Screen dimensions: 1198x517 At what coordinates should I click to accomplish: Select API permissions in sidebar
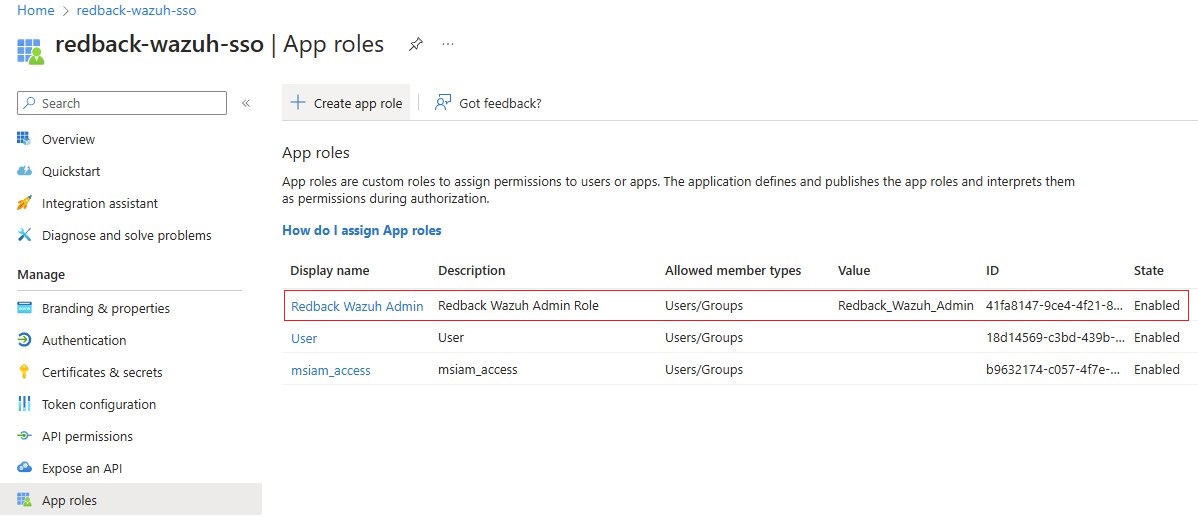pyautogui.click(x=87, y=437)
